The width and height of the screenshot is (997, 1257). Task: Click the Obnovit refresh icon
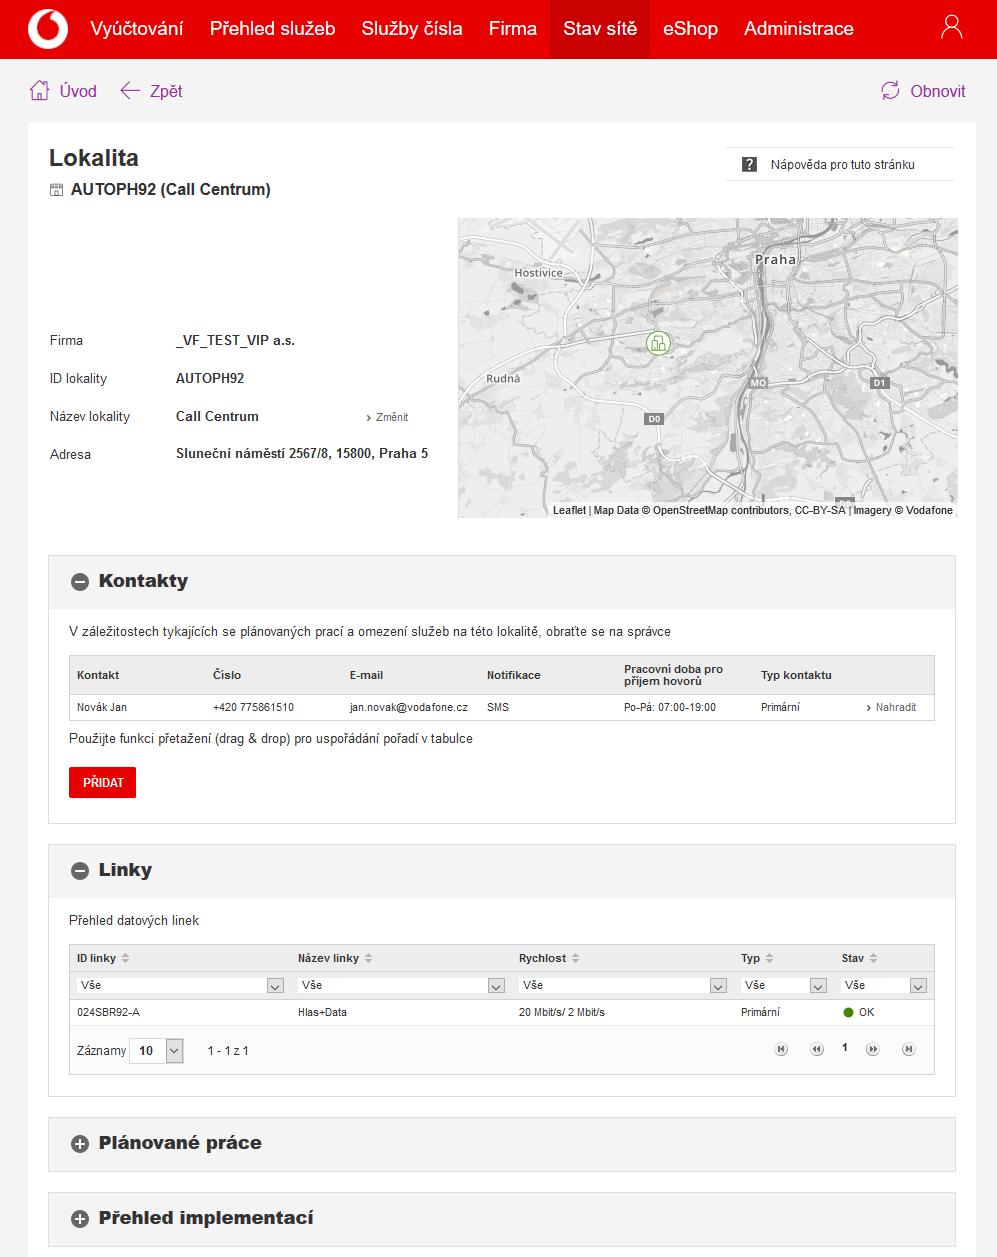pyautogui.click(x=890, y=91)
